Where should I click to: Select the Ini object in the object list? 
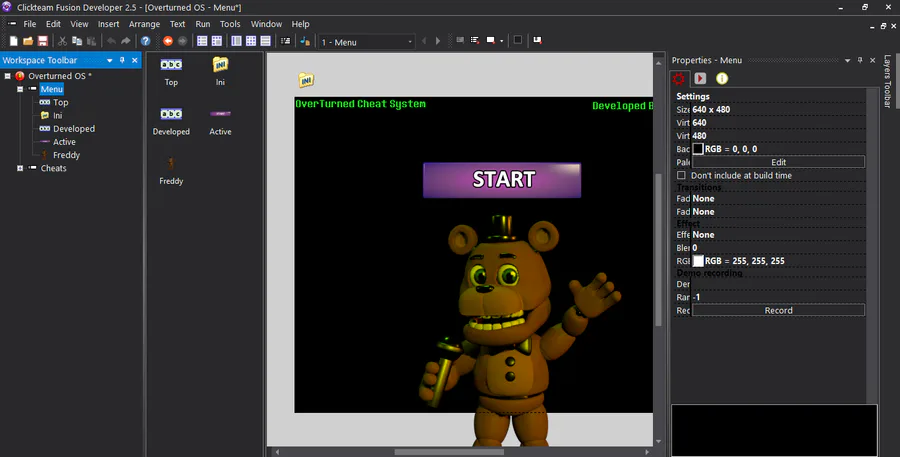click(220, 71)
